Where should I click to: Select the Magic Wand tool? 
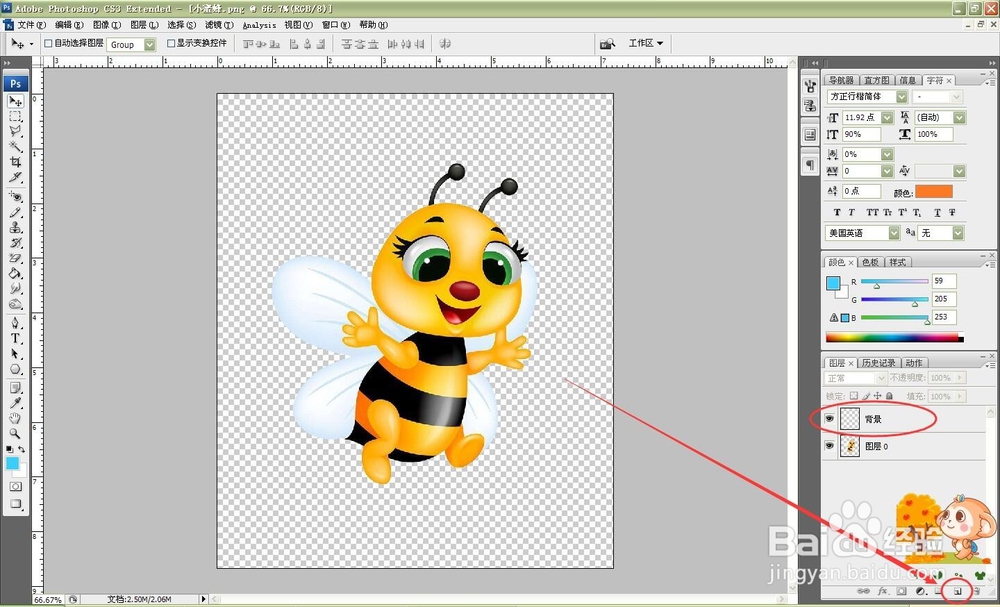(x=15, y=147)
